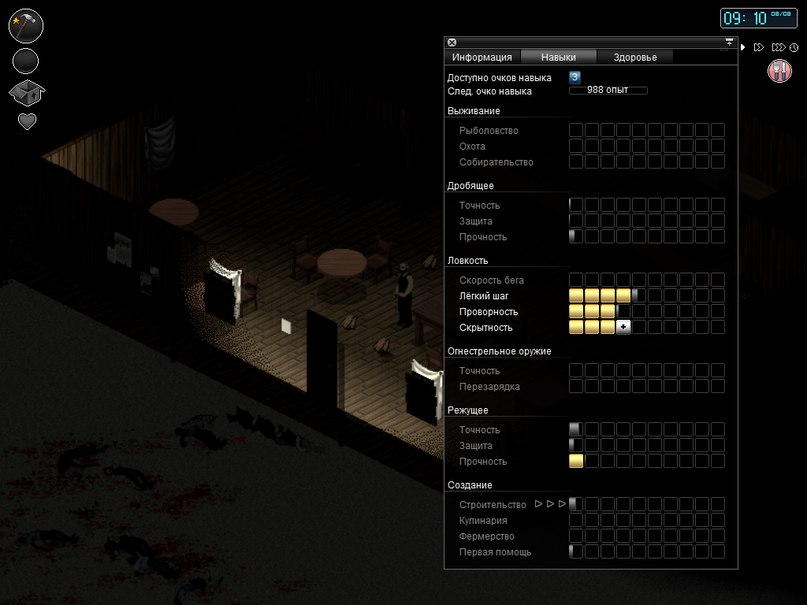Select the Скрытность skill label

486,328
